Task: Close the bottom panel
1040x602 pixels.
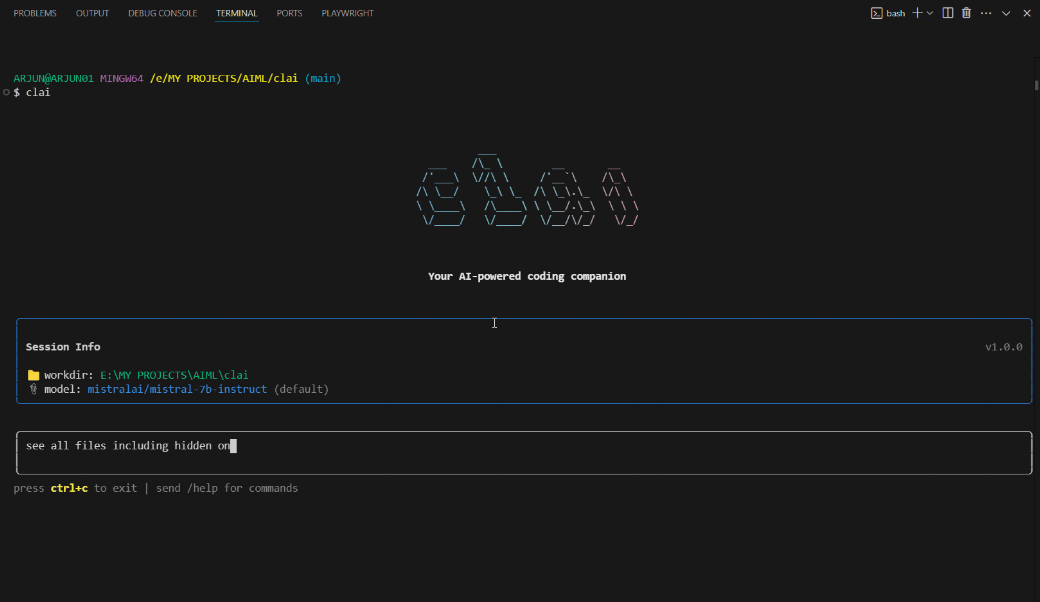Action: pos(1026,13)
